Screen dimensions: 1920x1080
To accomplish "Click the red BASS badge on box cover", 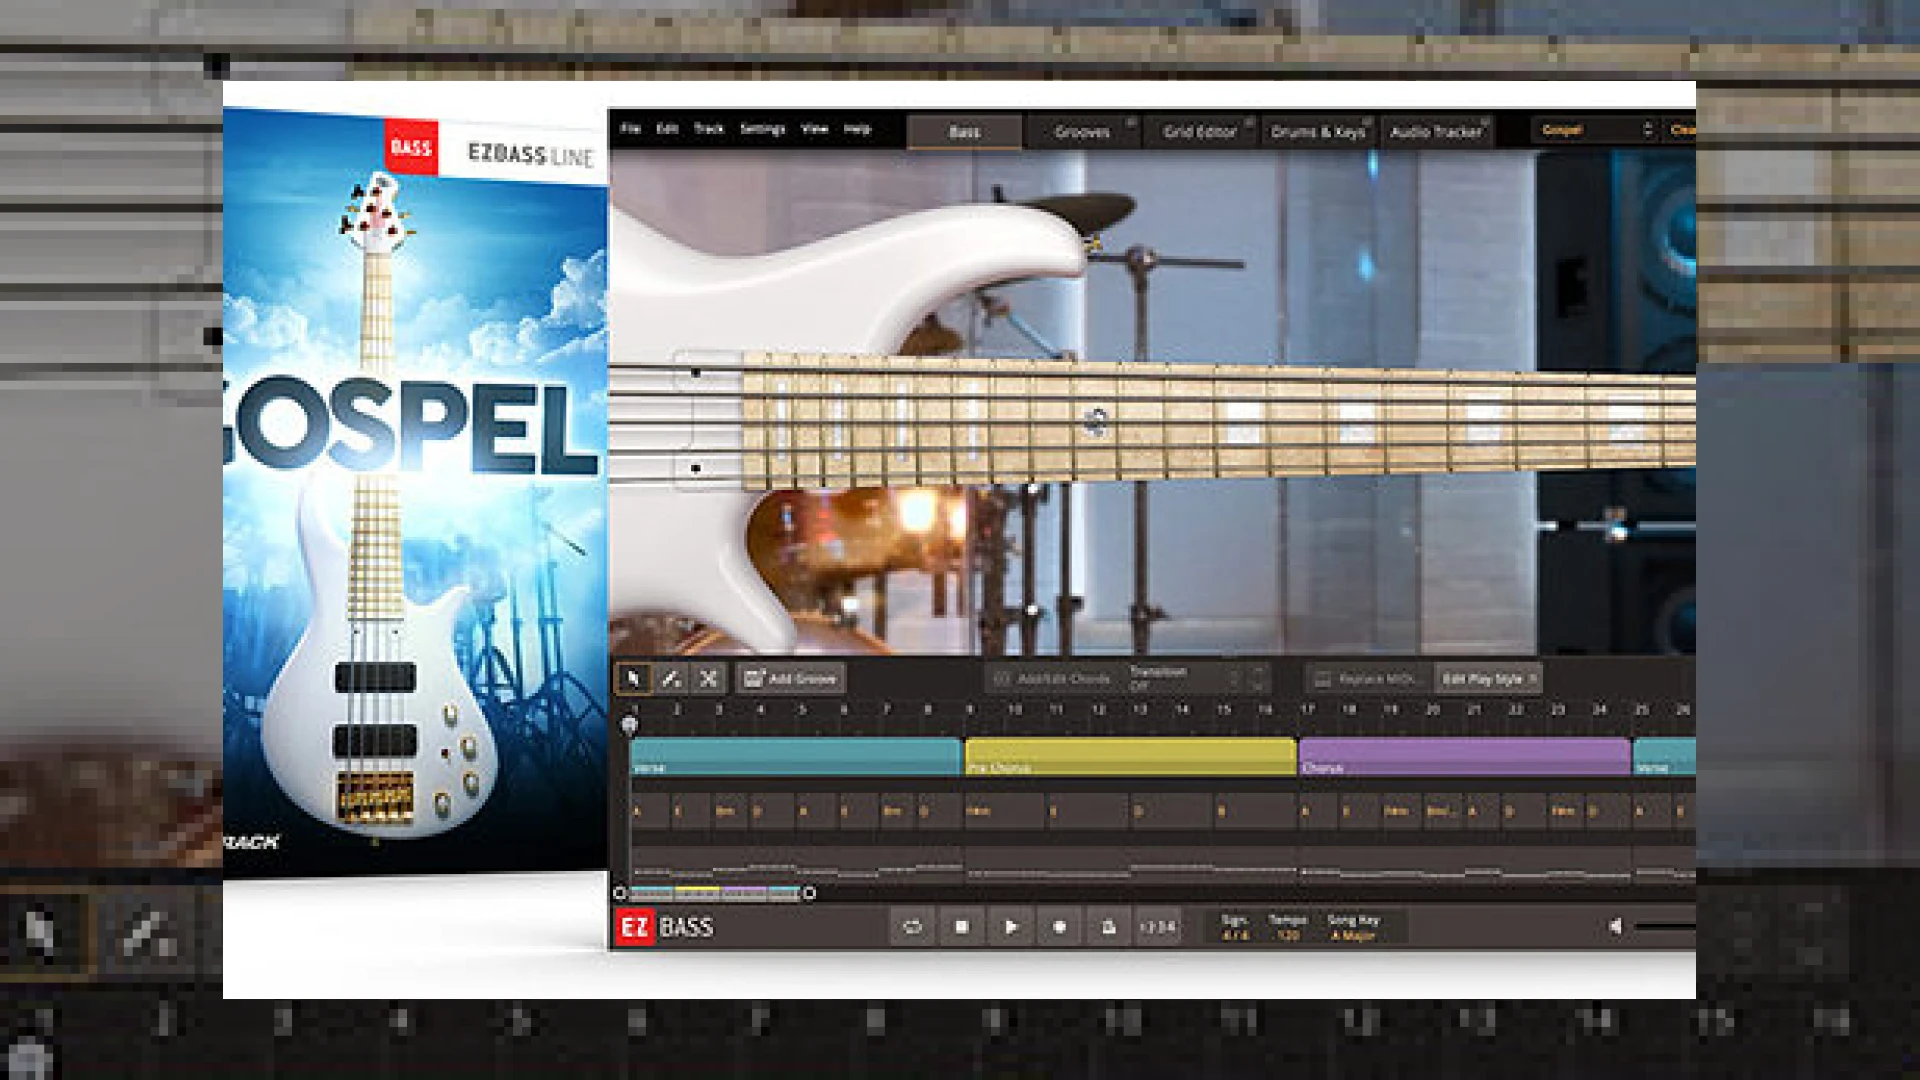I will click(411, 147).
